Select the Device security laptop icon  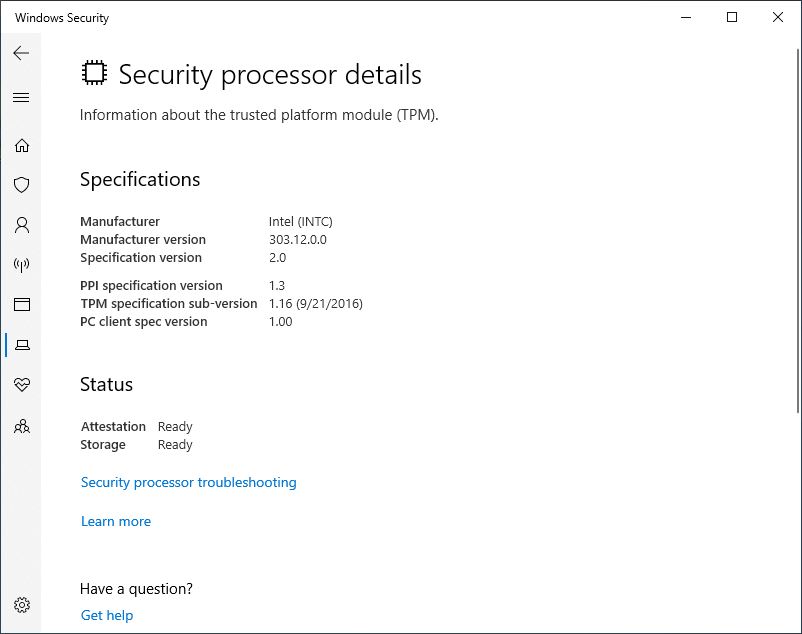(x=22, y=345)
